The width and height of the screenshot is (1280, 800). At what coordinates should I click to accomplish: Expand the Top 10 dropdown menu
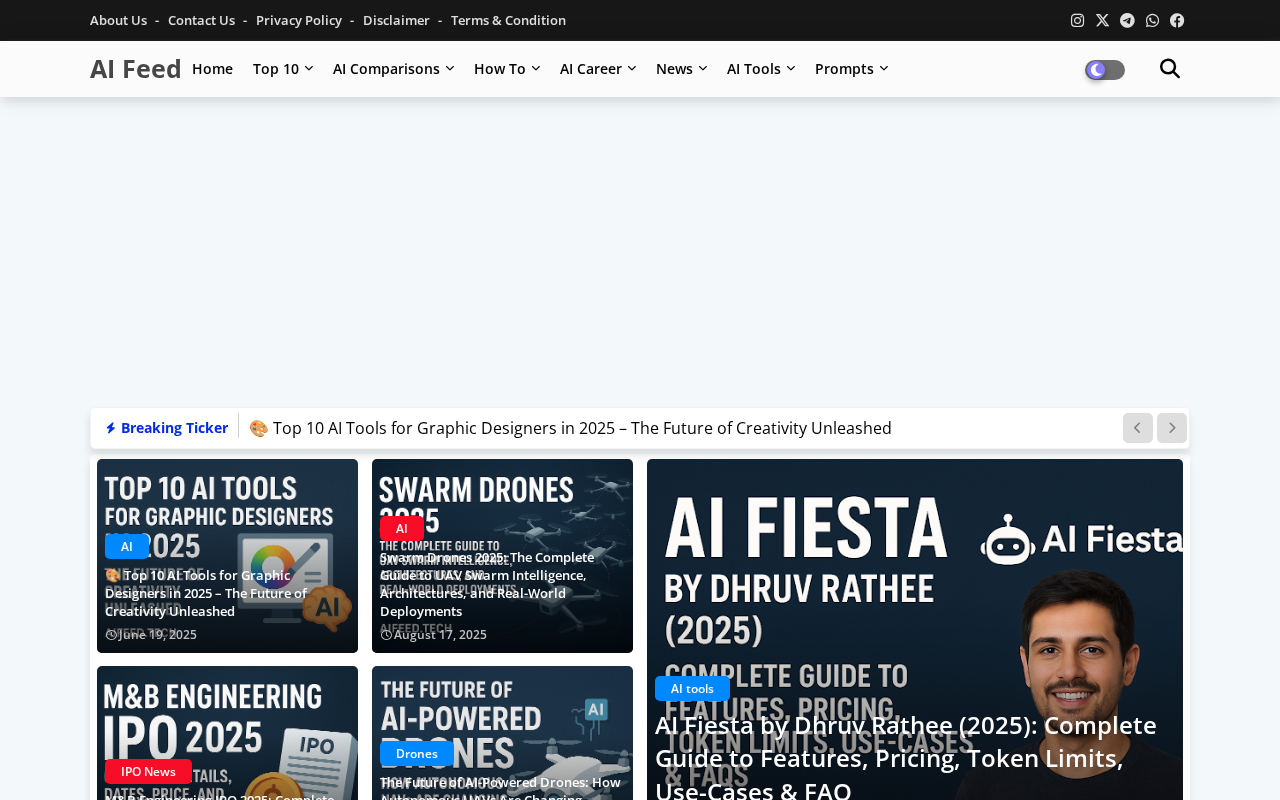coord(282,69)
